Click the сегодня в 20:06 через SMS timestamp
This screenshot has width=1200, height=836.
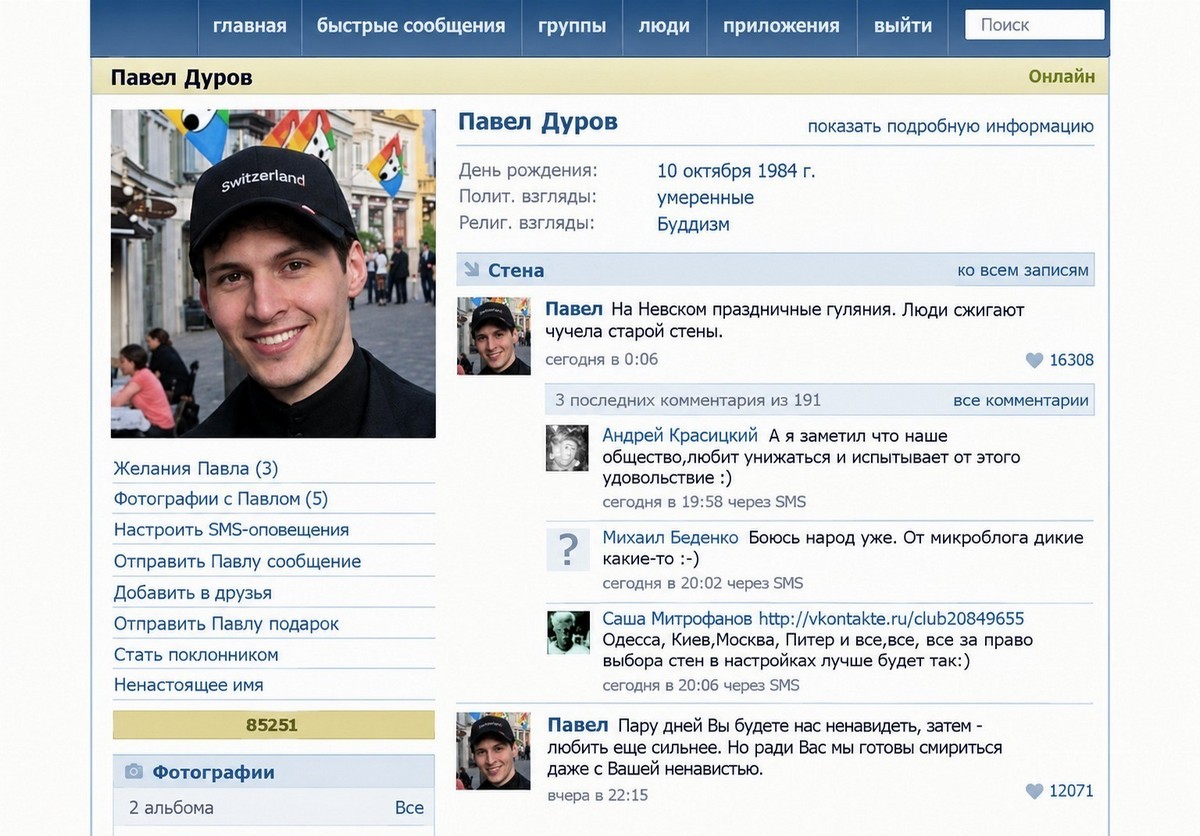pos(701,685)
